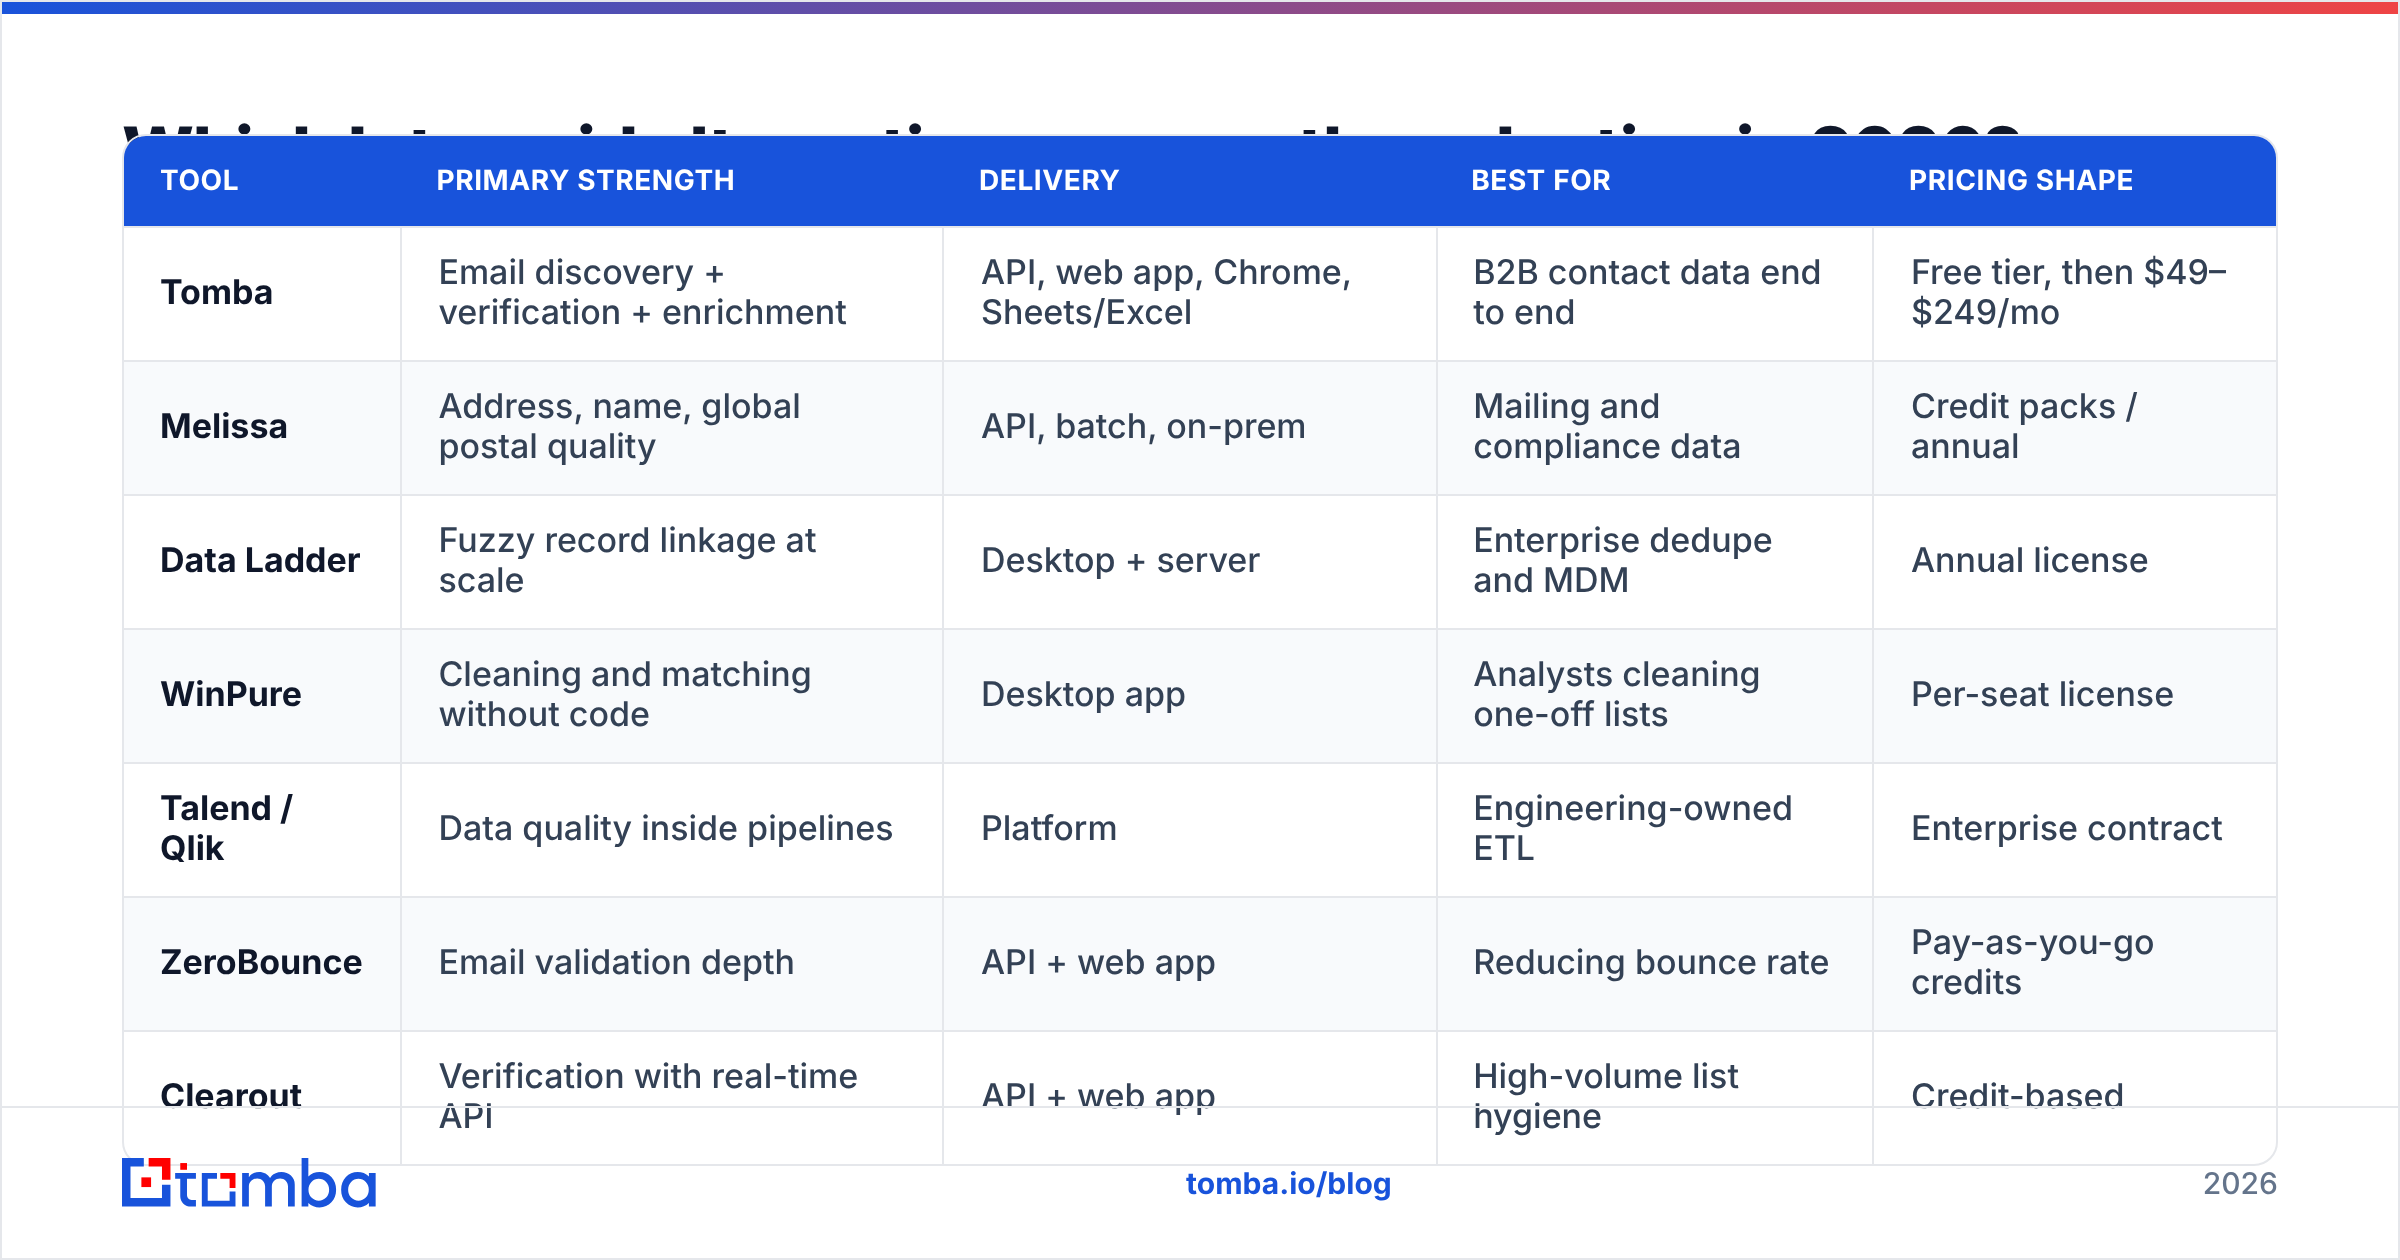Click 'Pay-as-you-go credits' pricing cell
The image size is (2400, 1260).
(x=2075, y=963)
